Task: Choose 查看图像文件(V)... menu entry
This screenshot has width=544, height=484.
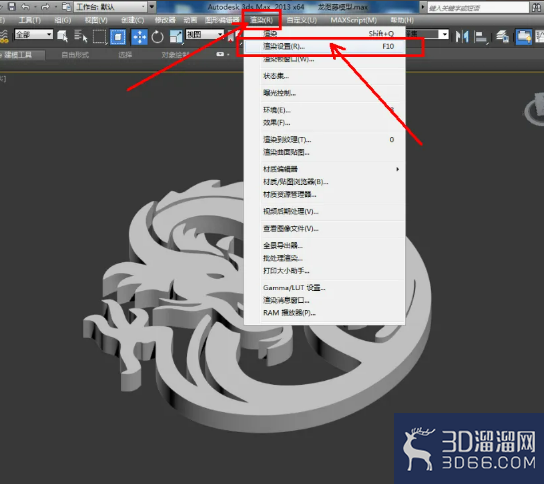Action: [x=325, y=228]
